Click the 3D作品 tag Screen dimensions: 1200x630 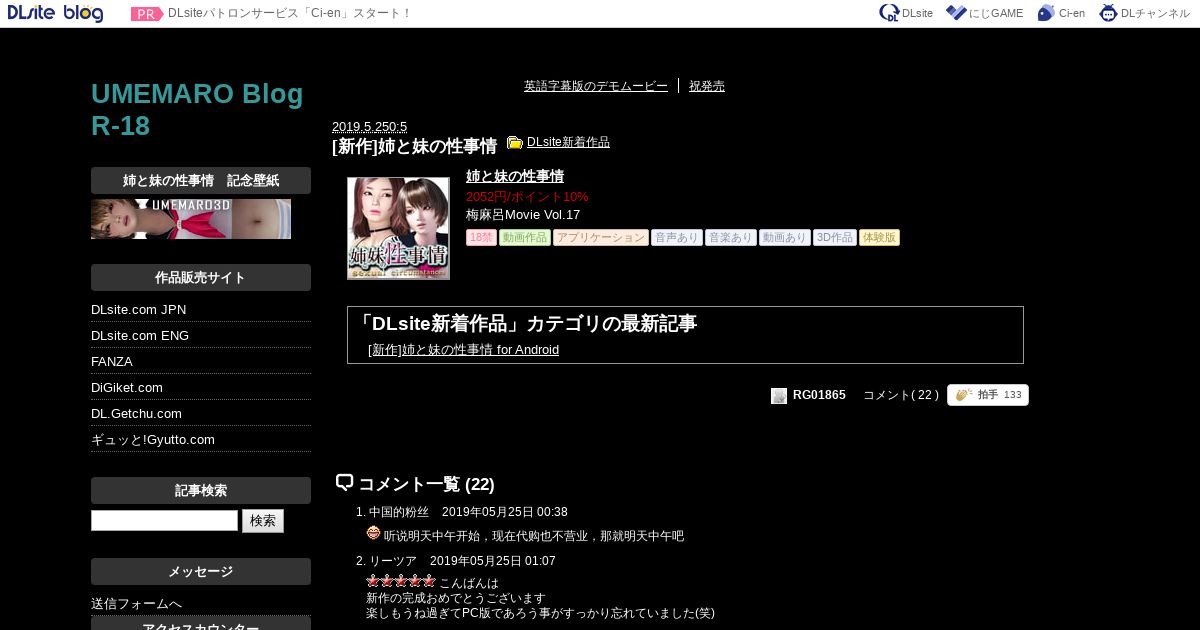(834, 238)
